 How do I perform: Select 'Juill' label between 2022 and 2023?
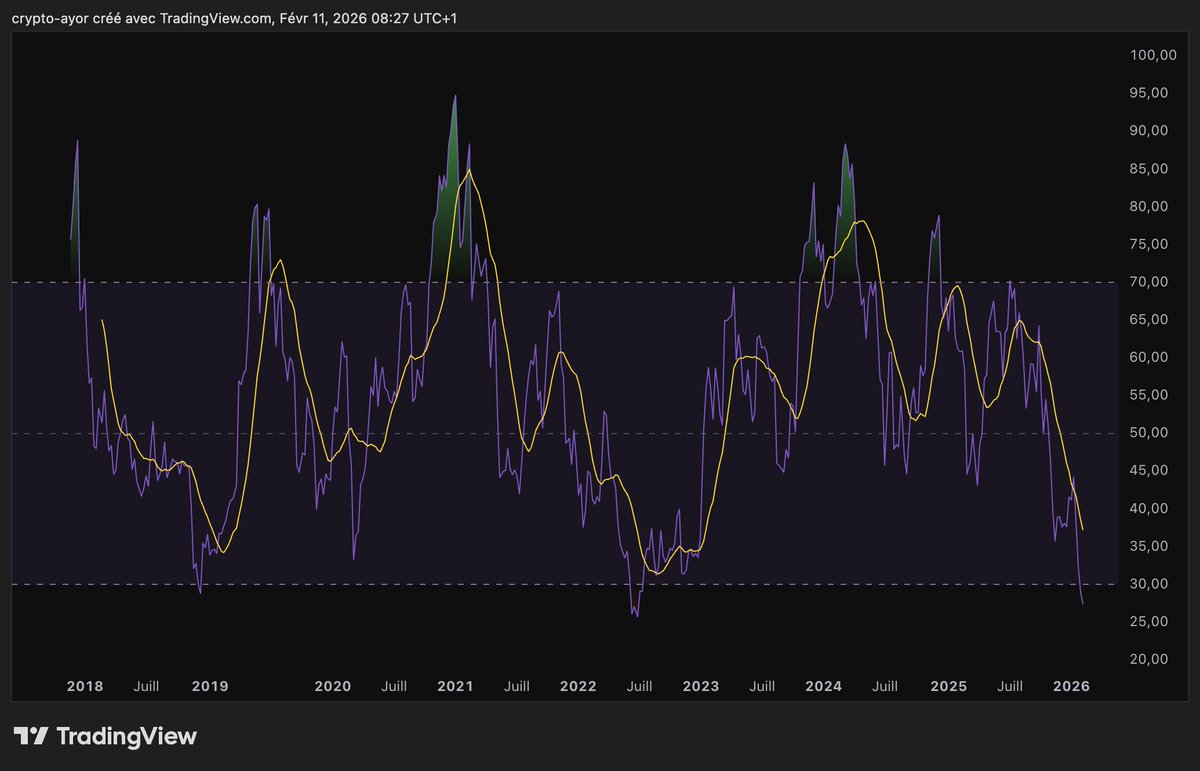pos(639,687)
